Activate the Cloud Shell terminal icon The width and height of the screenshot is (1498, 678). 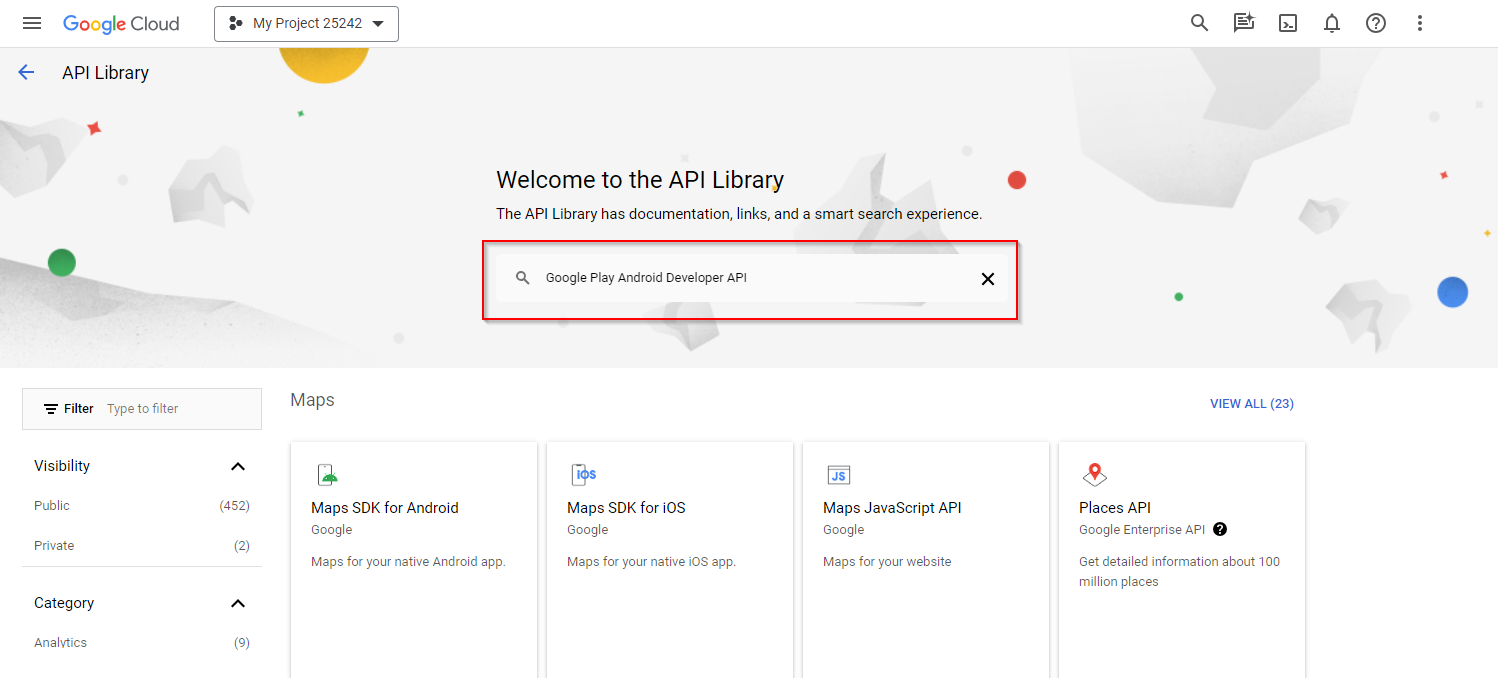(1288, 24)
